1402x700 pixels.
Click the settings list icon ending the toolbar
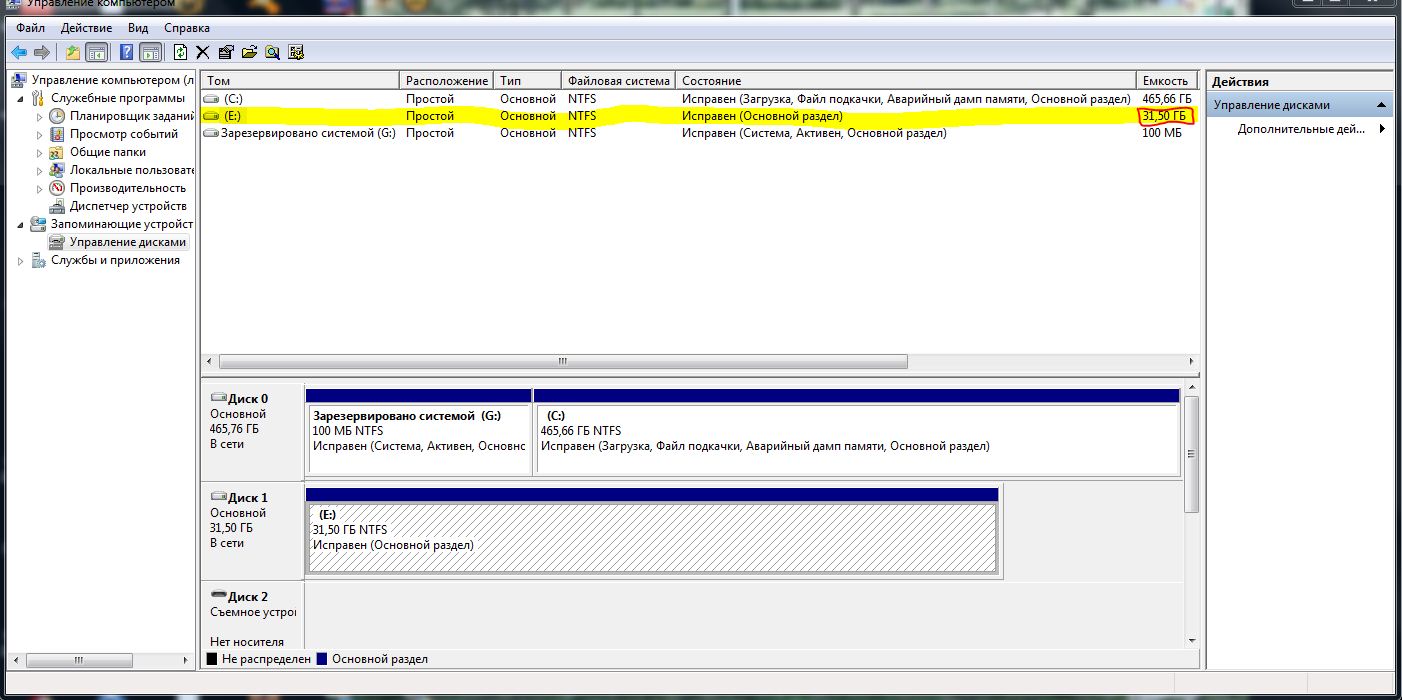[295, 52]
